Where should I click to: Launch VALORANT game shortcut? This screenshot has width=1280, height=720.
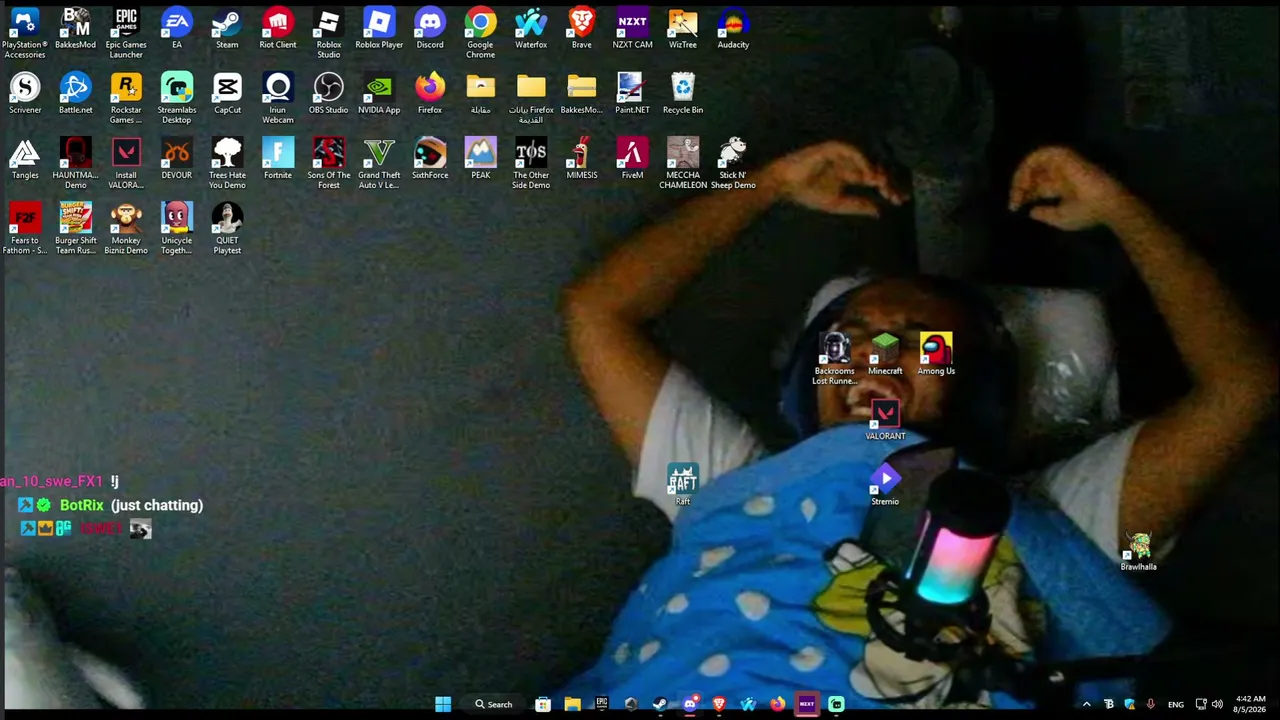tap(885, 419)
